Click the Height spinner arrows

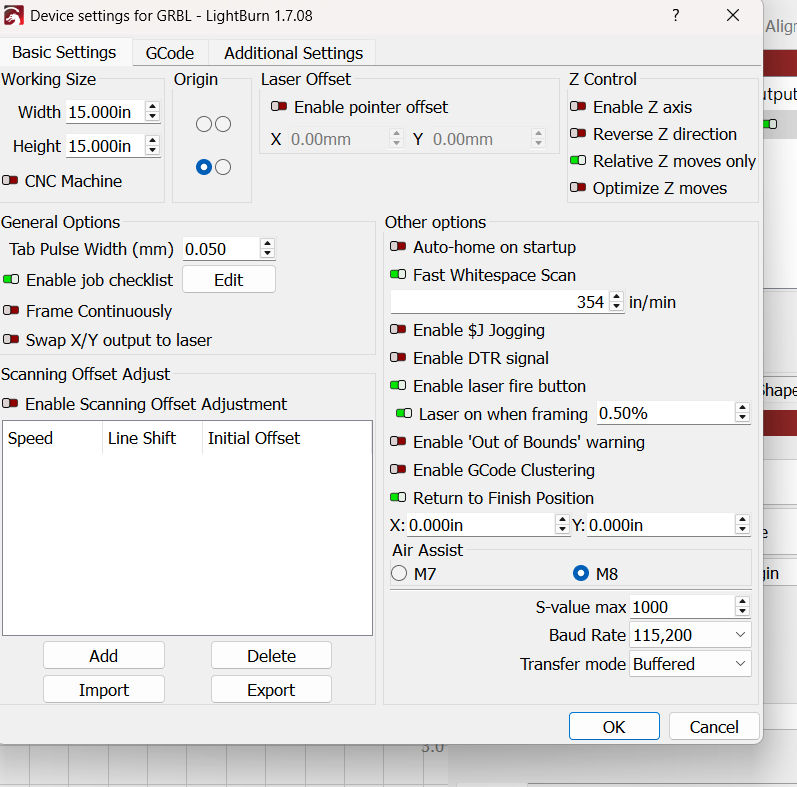coord(152,145)
